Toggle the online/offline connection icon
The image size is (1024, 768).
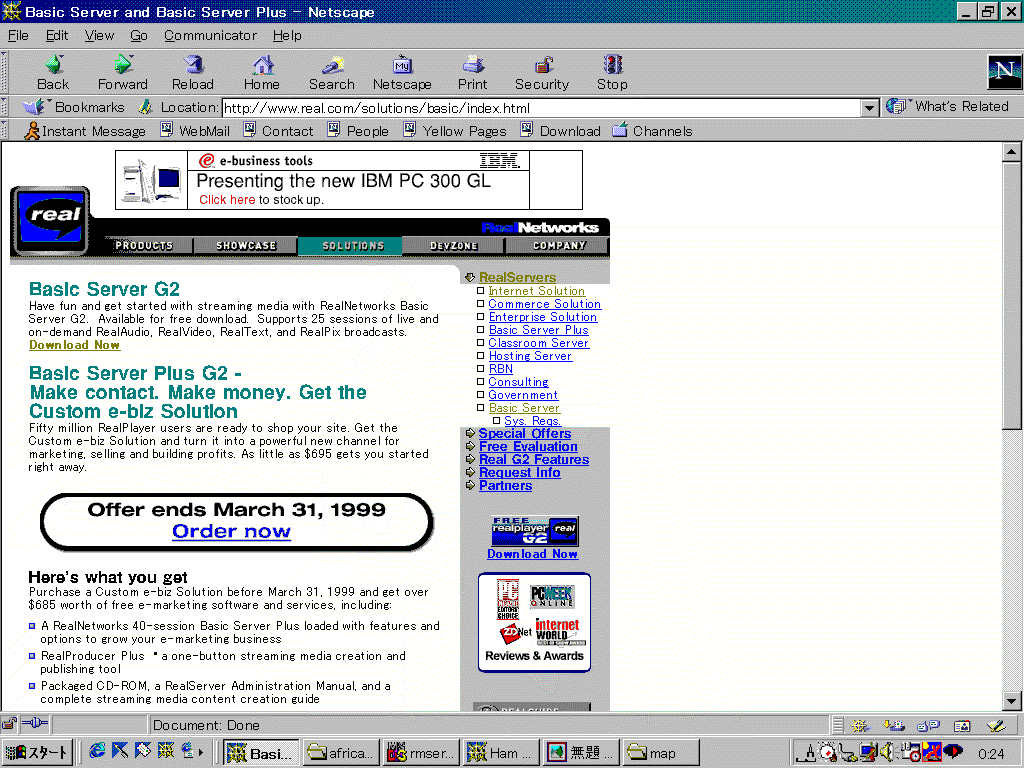click(35, 724)
